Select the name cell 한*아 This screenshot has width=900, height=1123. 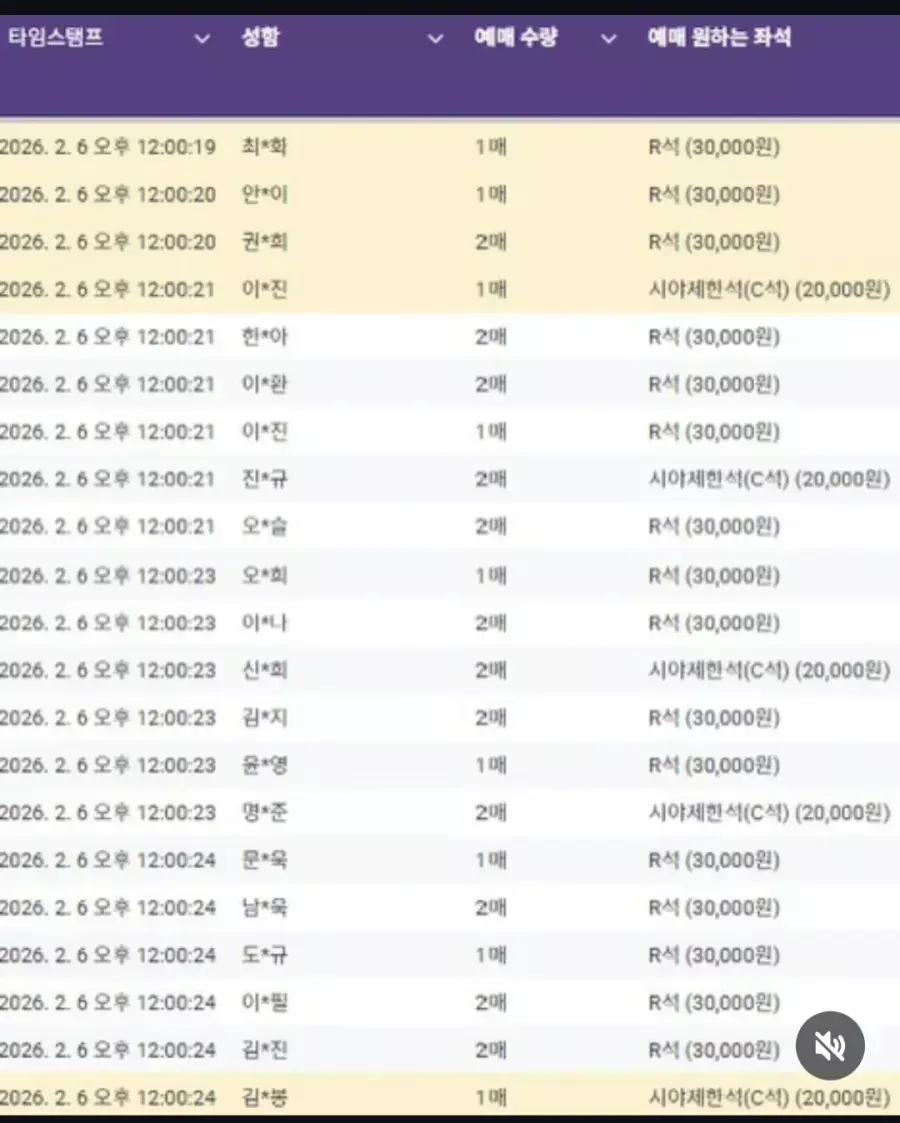[265, 337]
